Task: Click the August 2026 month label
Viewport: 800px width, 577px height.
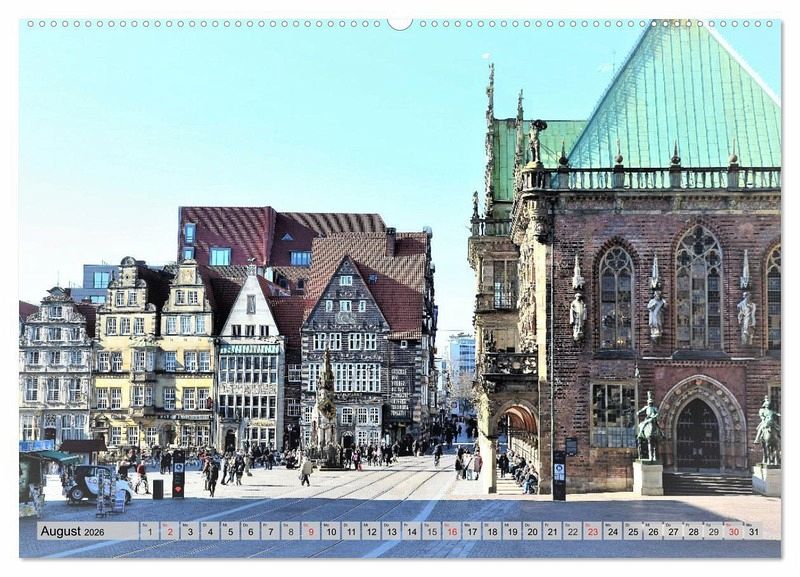Action: click(x=73, y=532)
